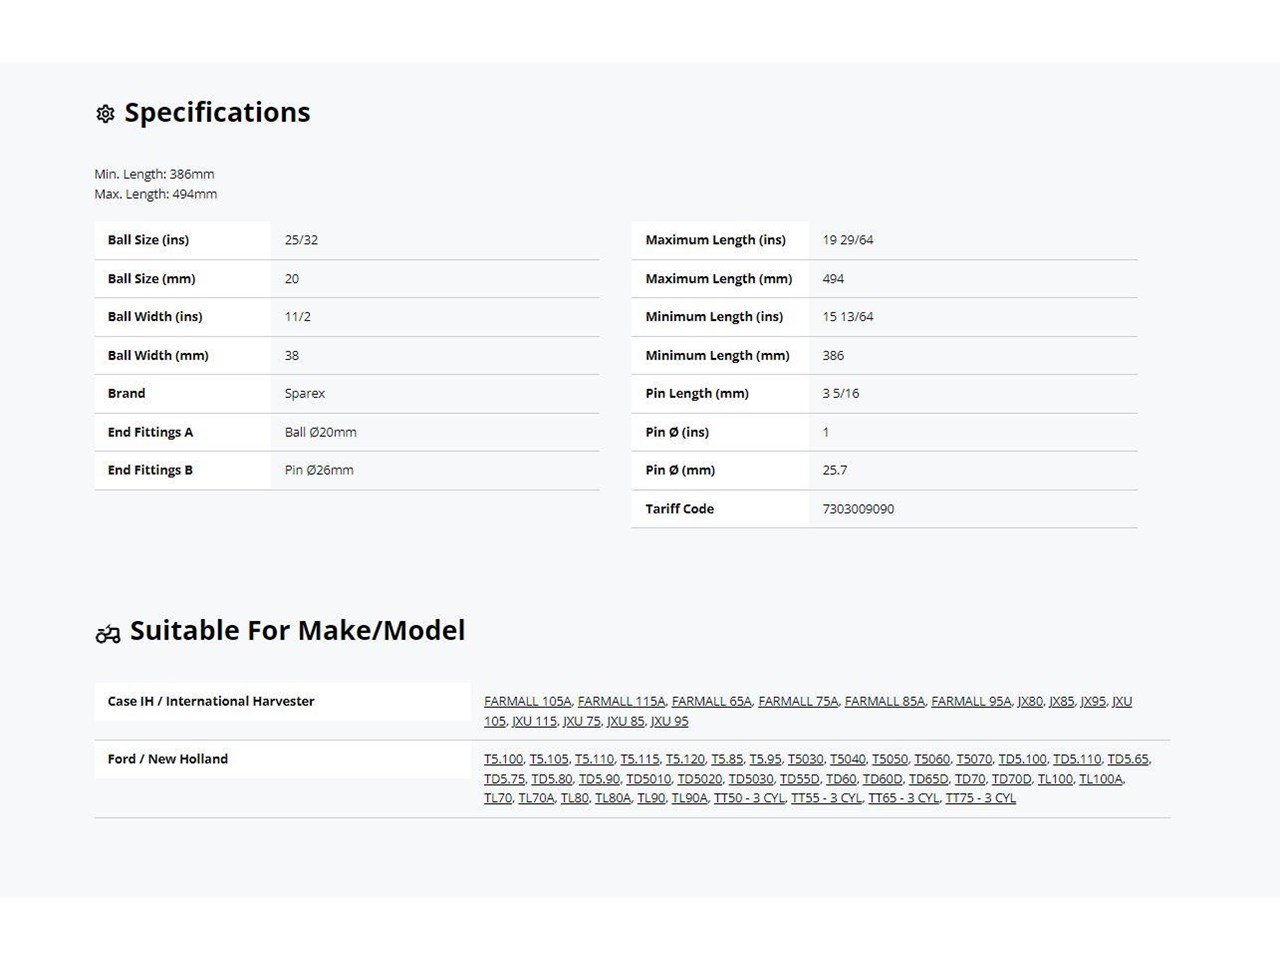Click the Tariff Code value 7303009090

tap(858, 509)
